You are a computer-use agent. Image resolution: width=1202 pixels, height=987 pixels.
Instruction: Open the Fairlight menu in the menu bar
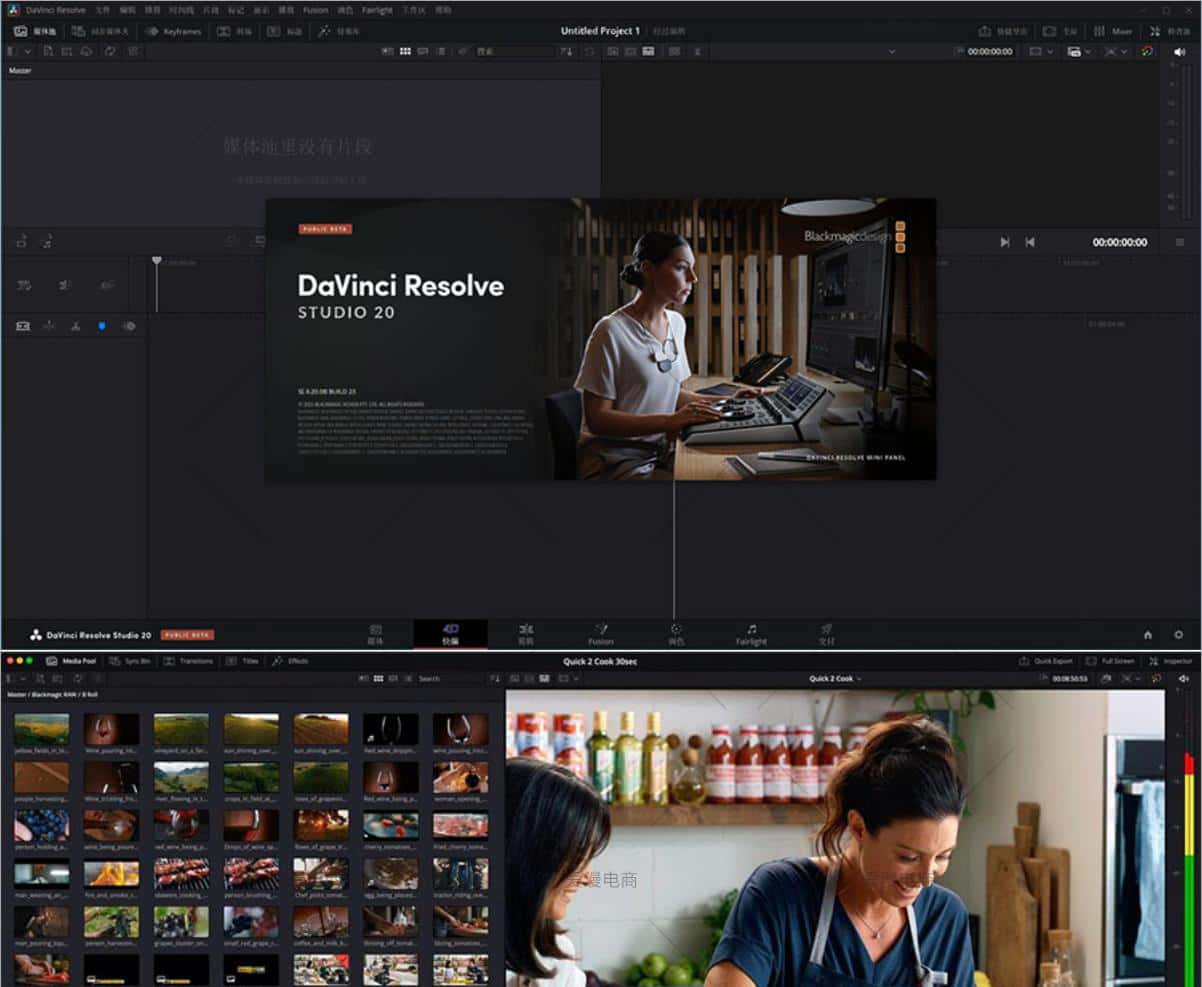(x=376, y=10)
